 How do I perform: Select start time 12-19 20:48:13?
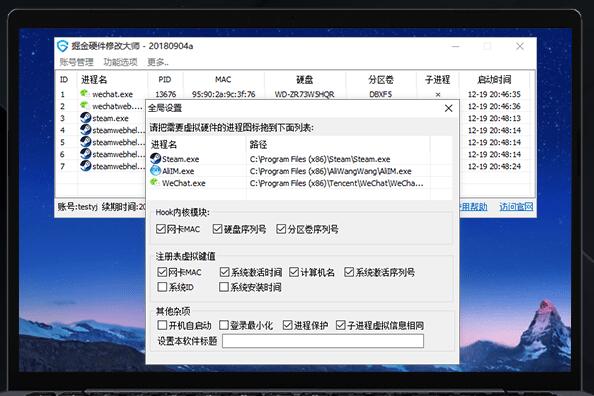point(494,118)
